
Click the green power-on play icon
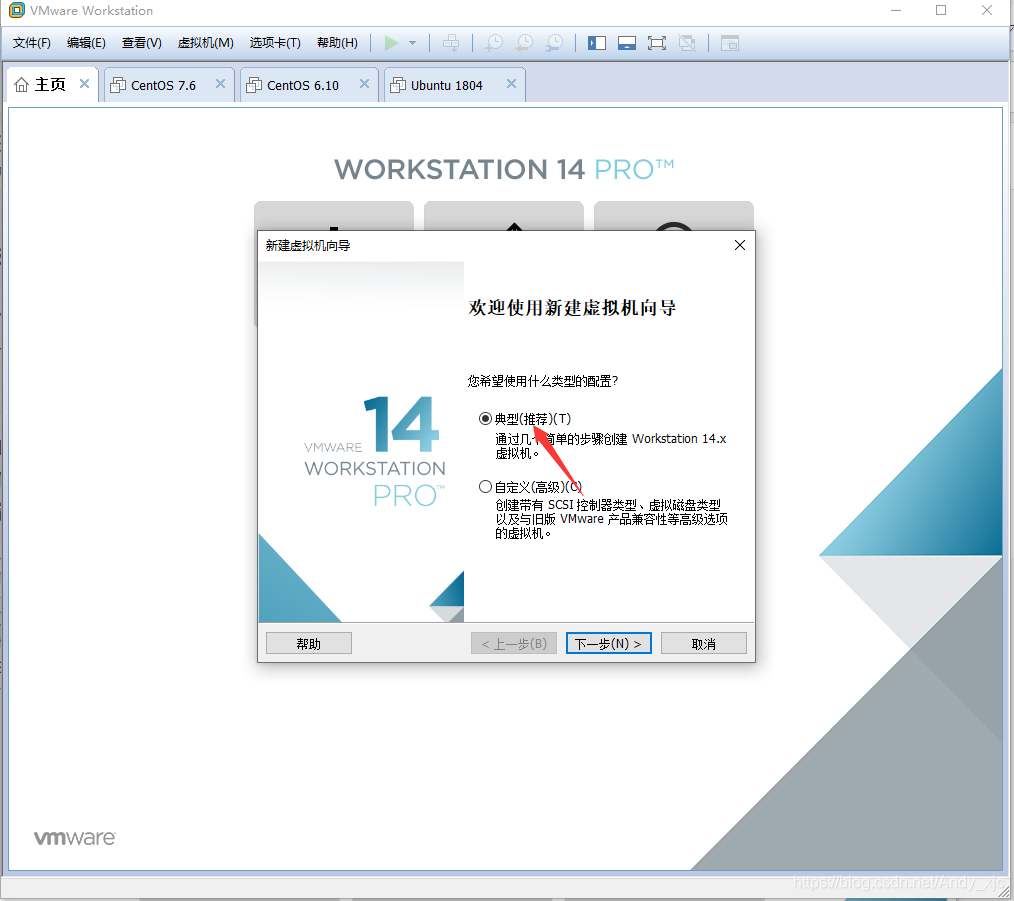[391, 43]
